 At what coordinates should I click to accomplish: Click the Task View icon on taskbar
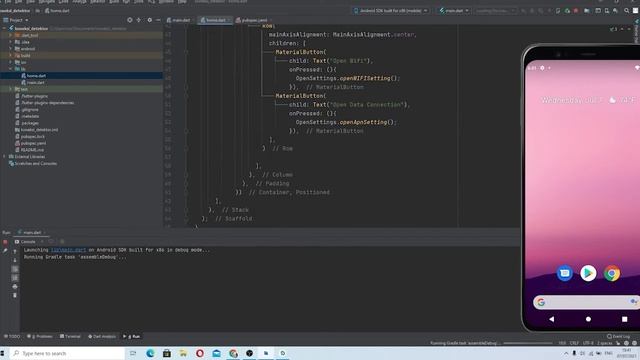pyautogui.click(x=133, y=353)
